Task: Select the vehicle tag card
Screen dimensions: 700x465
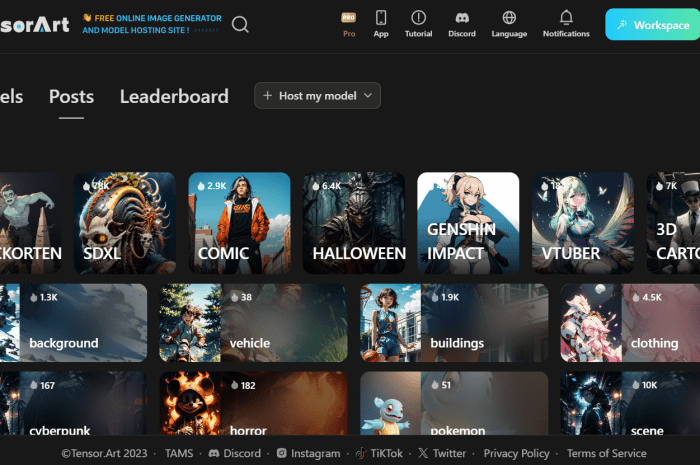Action: click(253, 323)
